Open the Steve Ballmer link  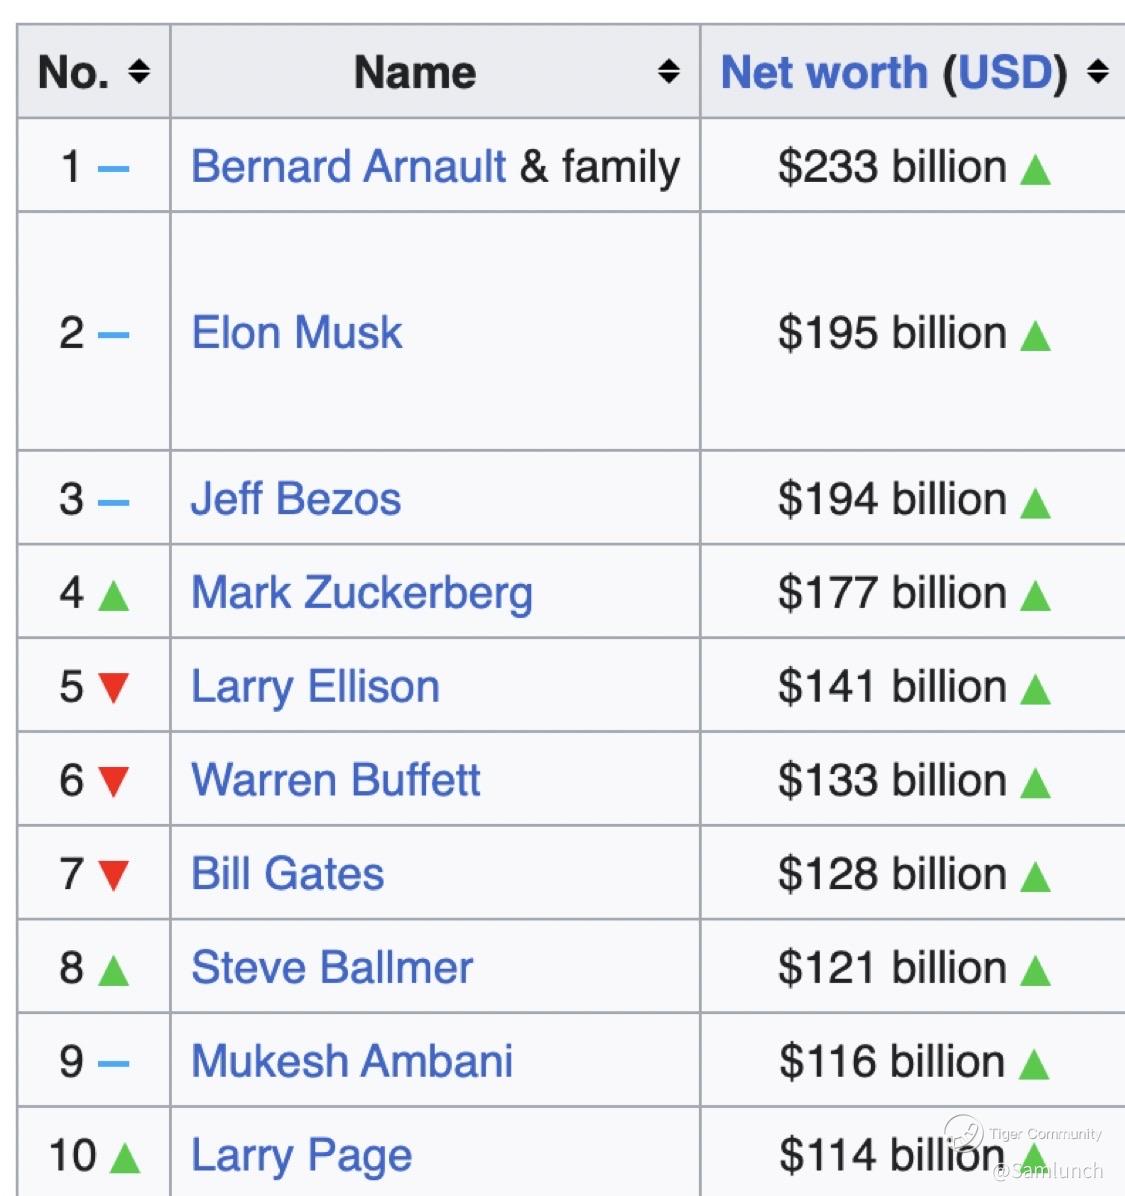(332, 967)
